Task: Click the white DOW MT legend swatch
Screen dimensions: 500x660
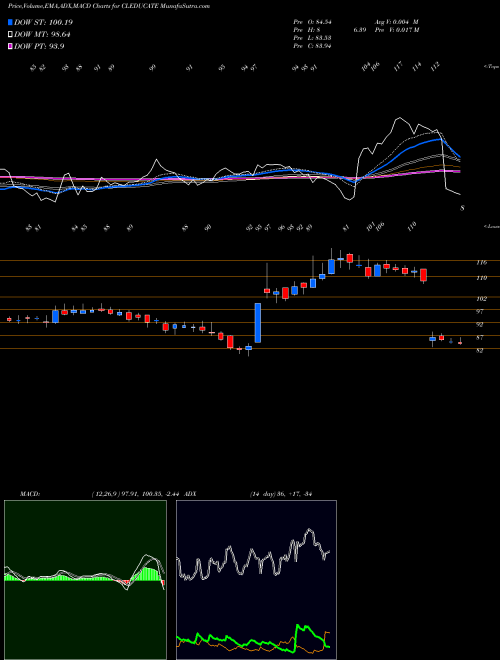Action: coord(10,35)
